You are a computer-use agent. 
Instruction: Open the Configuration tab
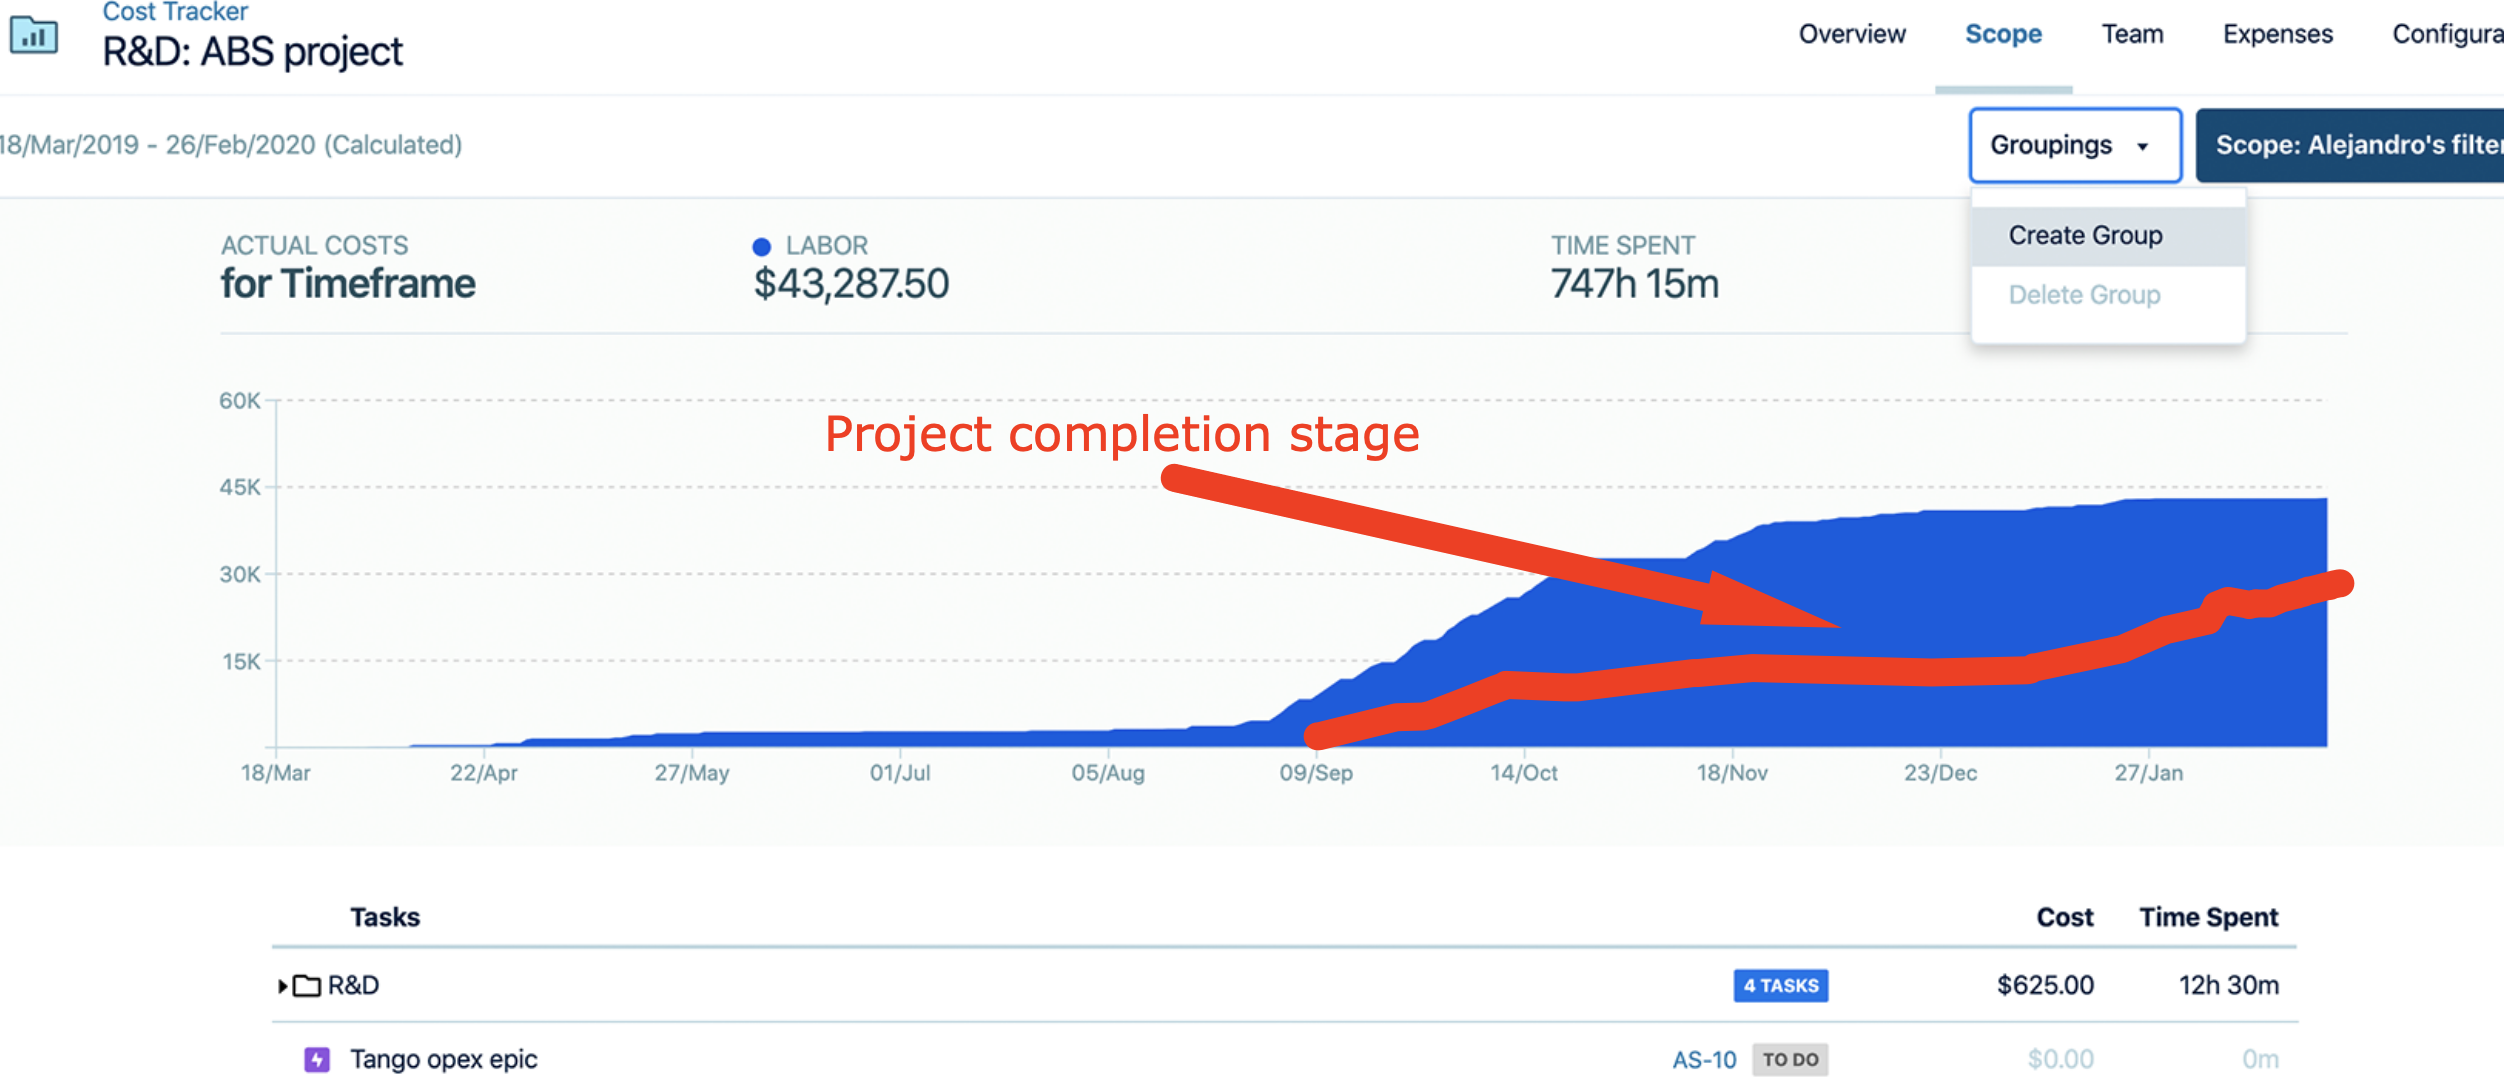[2446, 35]
